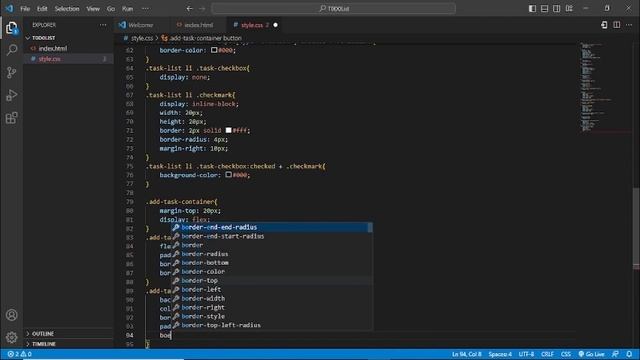Collapse the TODOLIST folder section
The height and width of the screenshot is (360, 640).
click(44, 38)
